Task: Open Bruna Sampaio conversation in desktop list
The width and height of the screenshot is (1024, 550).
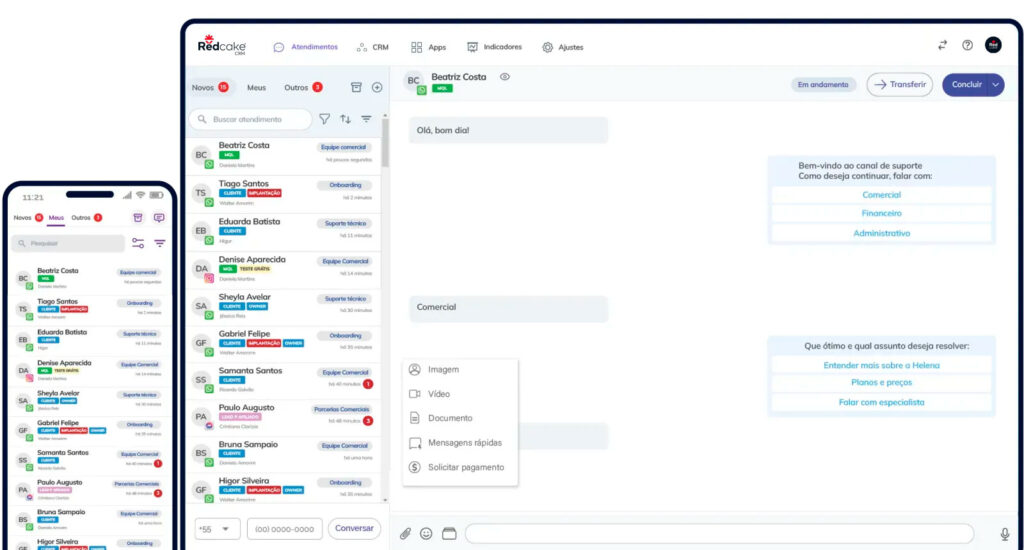Action: 283,453
